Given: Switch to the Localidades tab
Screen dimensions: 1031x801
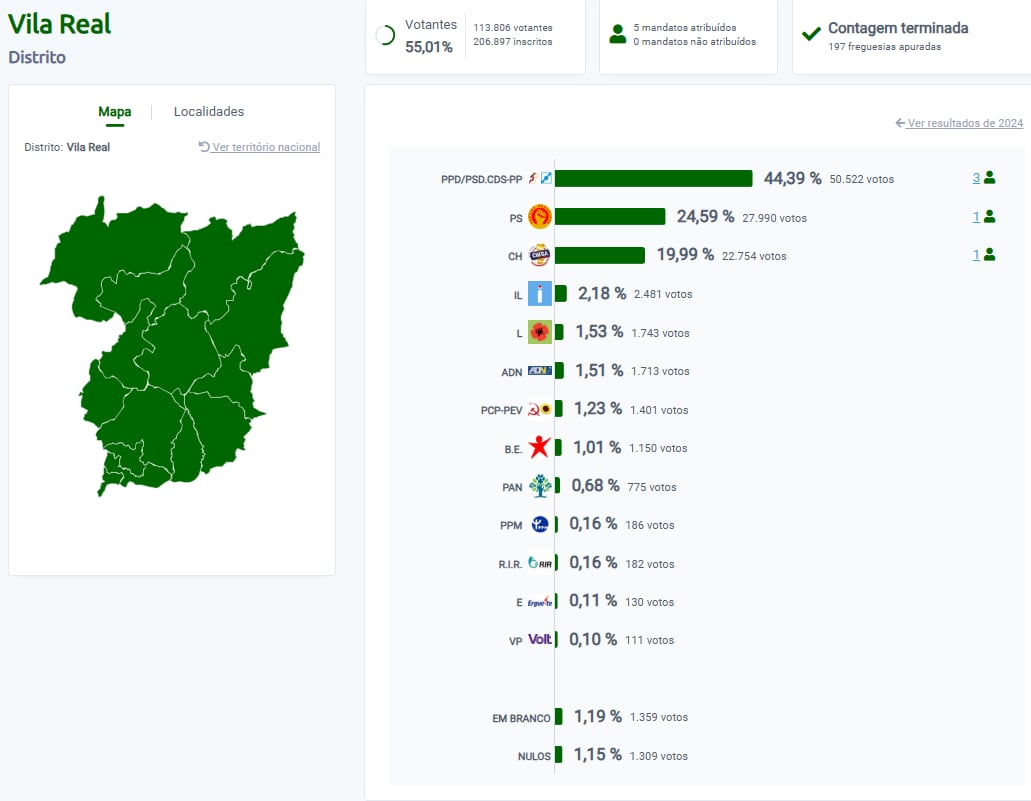Looking at the screenshot, I should 209,112.
